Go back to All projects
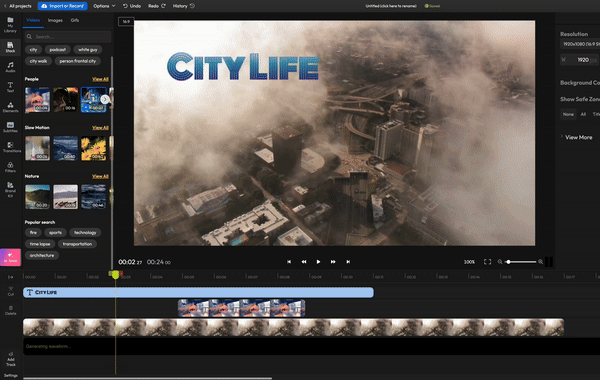The image size is (600, 380). (17, 6)
